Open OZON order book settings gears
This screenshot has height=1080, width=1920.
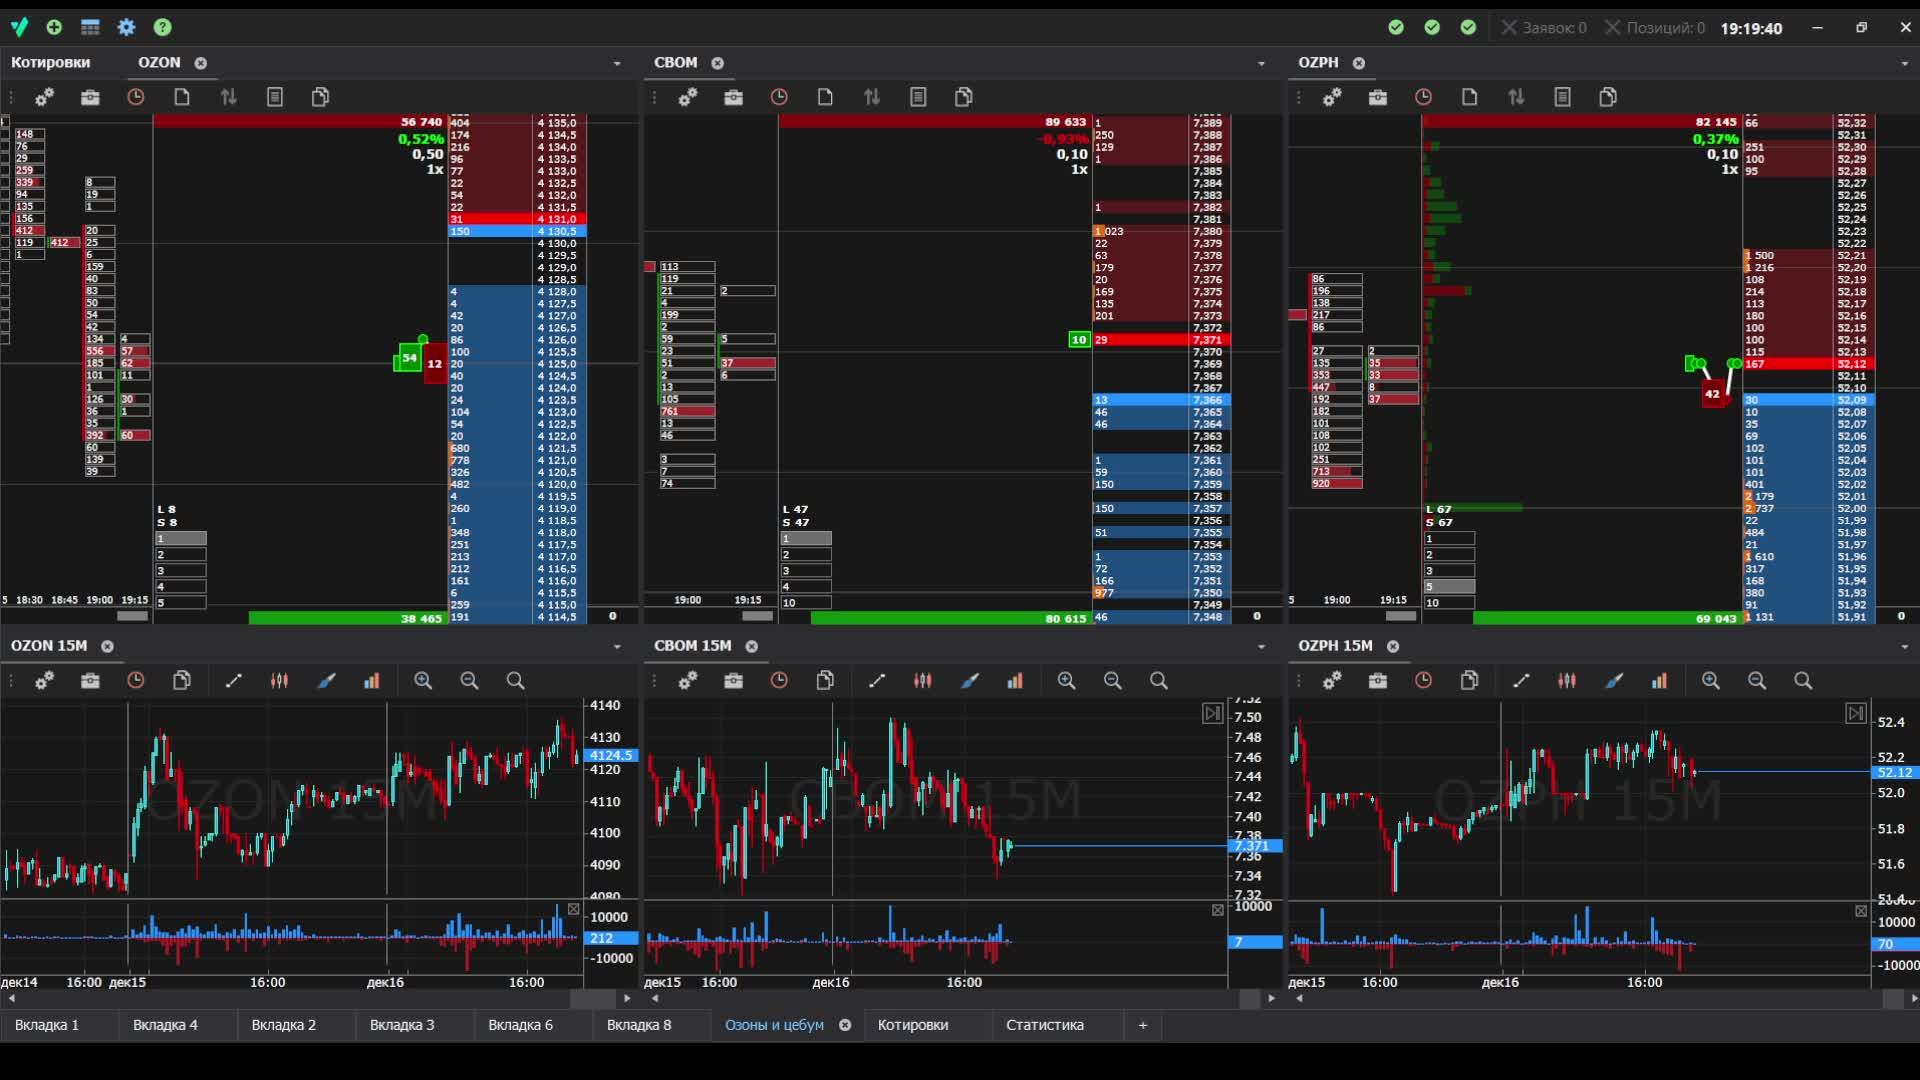45,97
